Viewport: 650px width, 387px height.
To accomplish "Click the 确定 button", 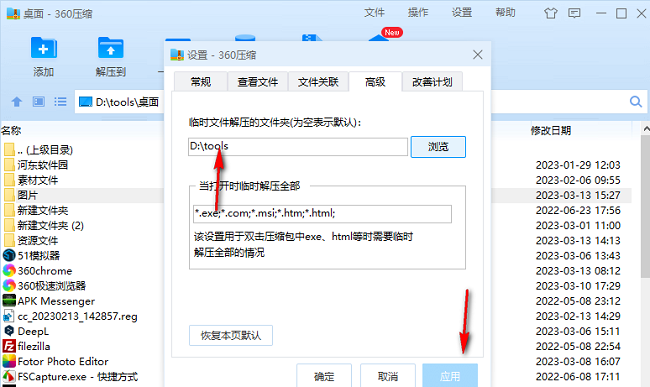I will point(324,376).
